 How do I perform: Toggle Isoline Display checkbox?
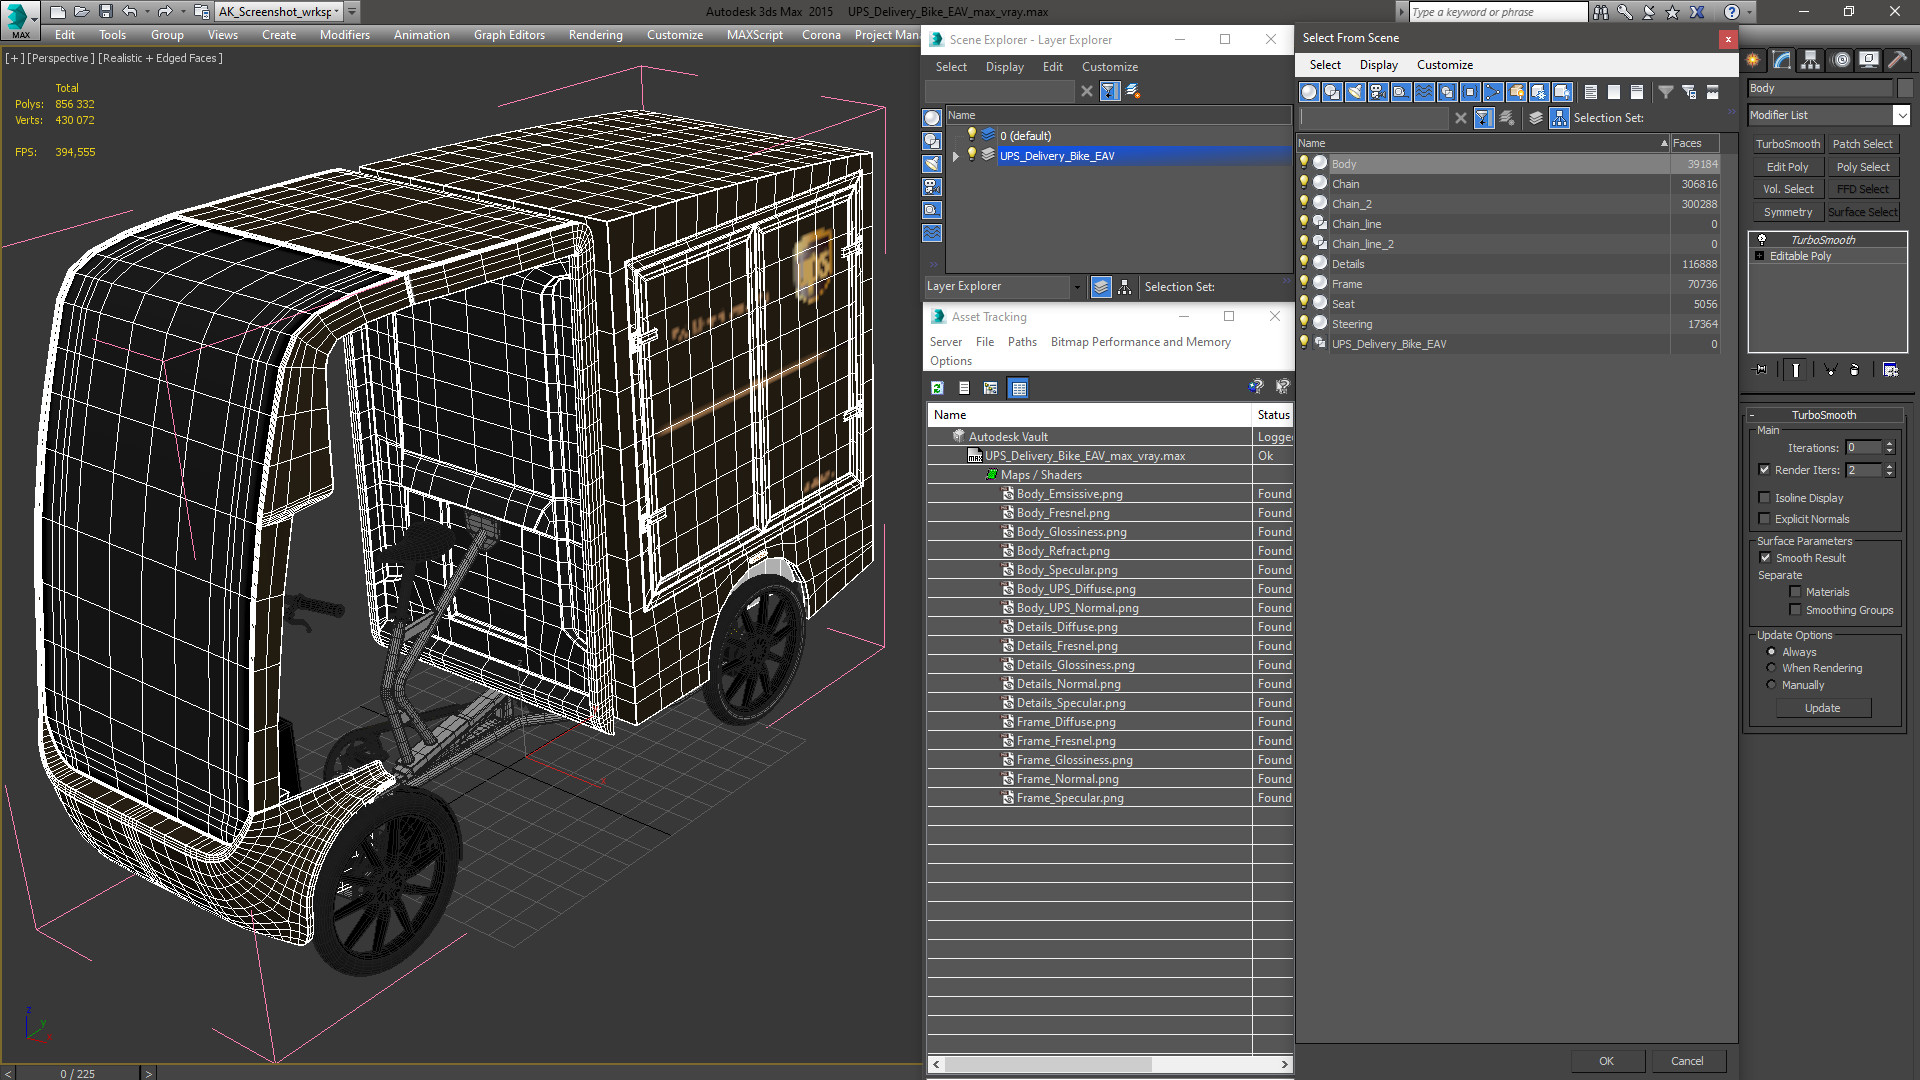click(x=1764, y=498)
